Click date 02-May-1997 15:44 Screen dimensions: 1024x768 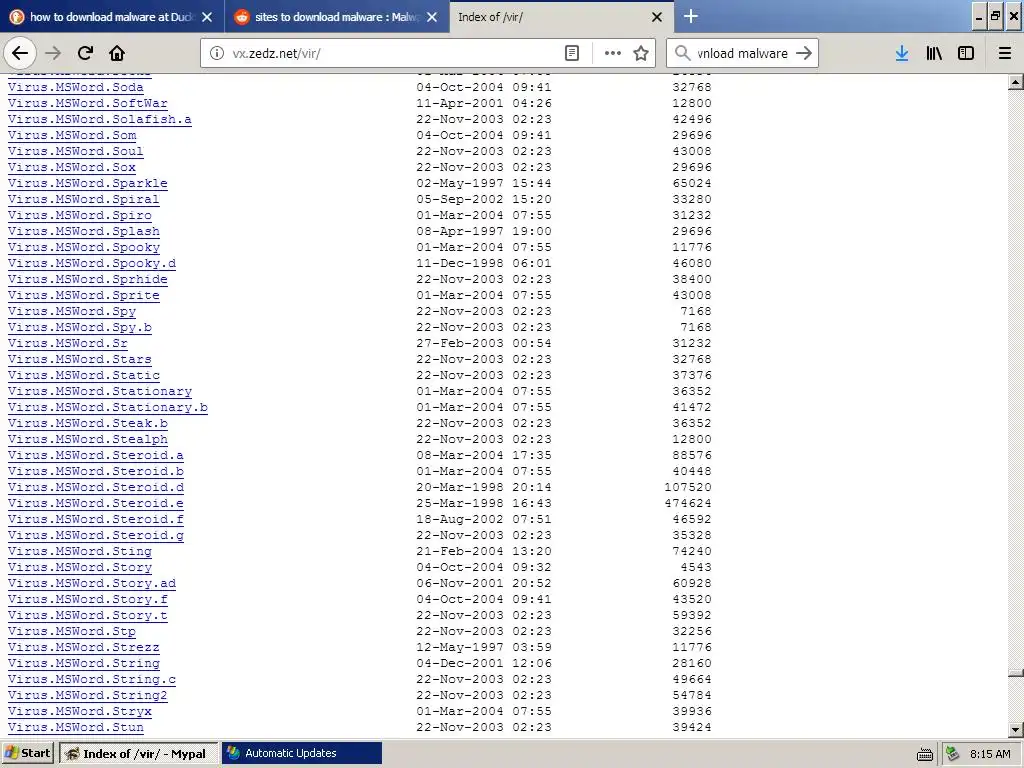(x=484, y=183)
